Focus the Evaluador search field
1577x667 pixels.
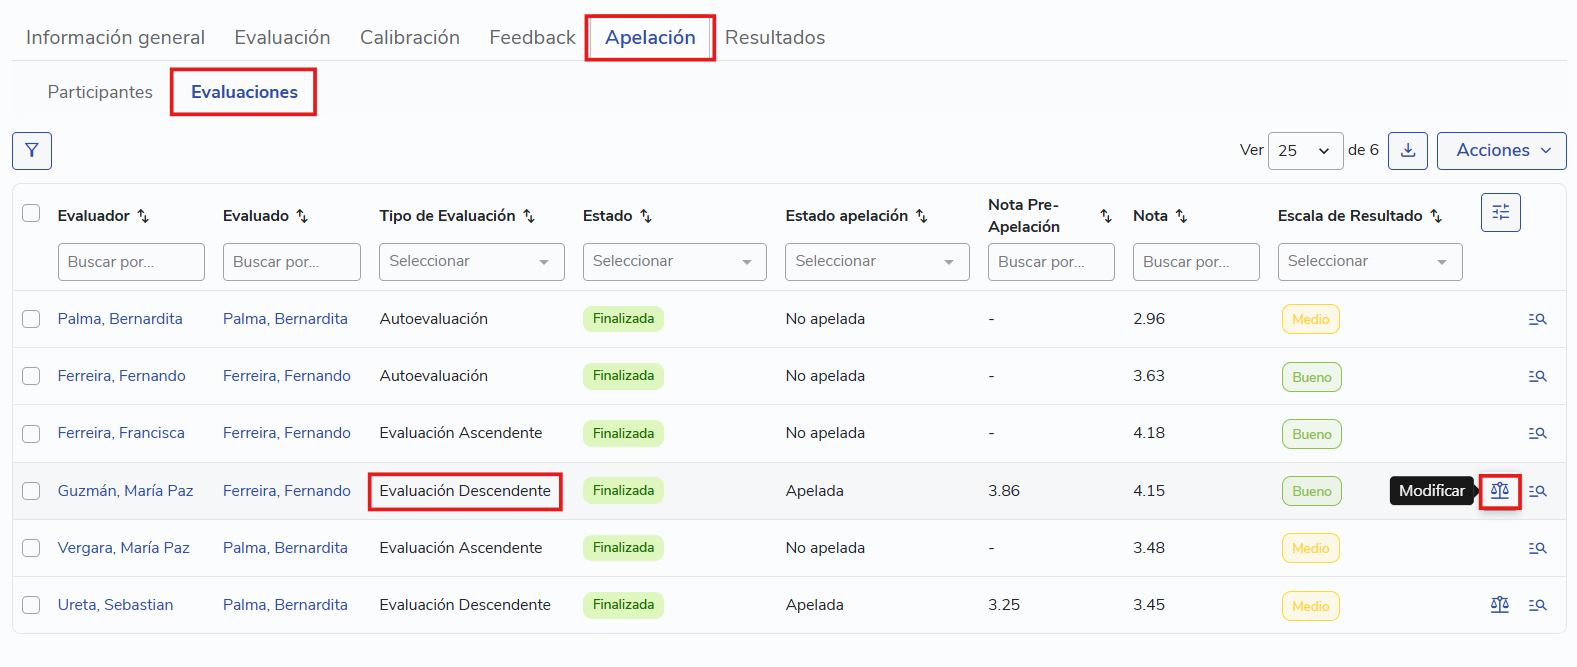click(131, 262)
